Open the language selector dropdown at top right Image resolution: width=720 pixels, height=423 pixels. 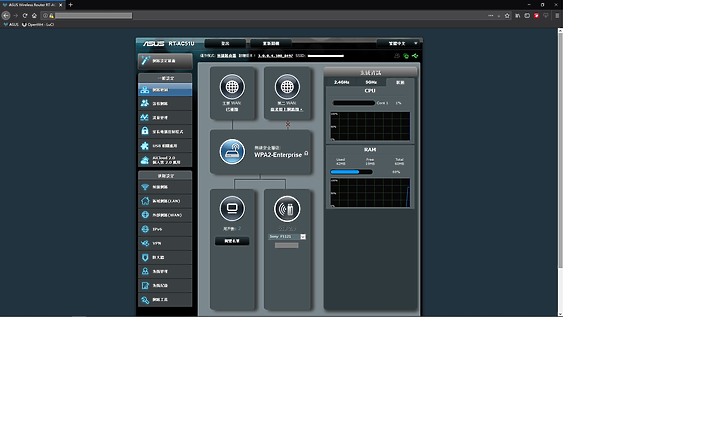coord(398,43)
